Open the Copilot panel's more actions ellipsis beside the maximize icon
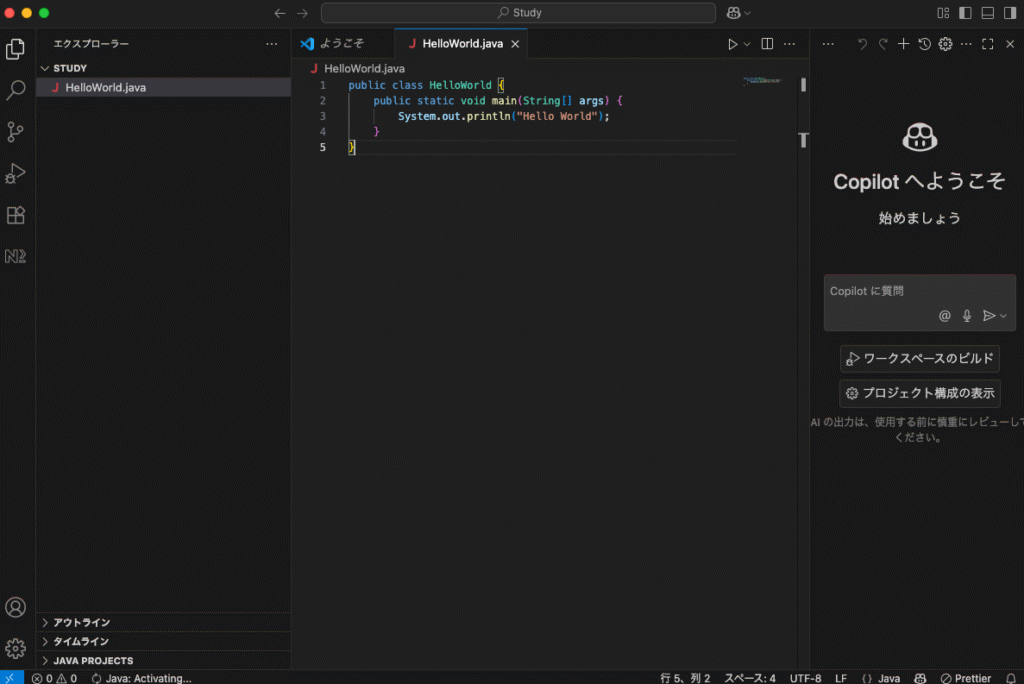This screenshot has height=684, width=1024. coord(967,44)
